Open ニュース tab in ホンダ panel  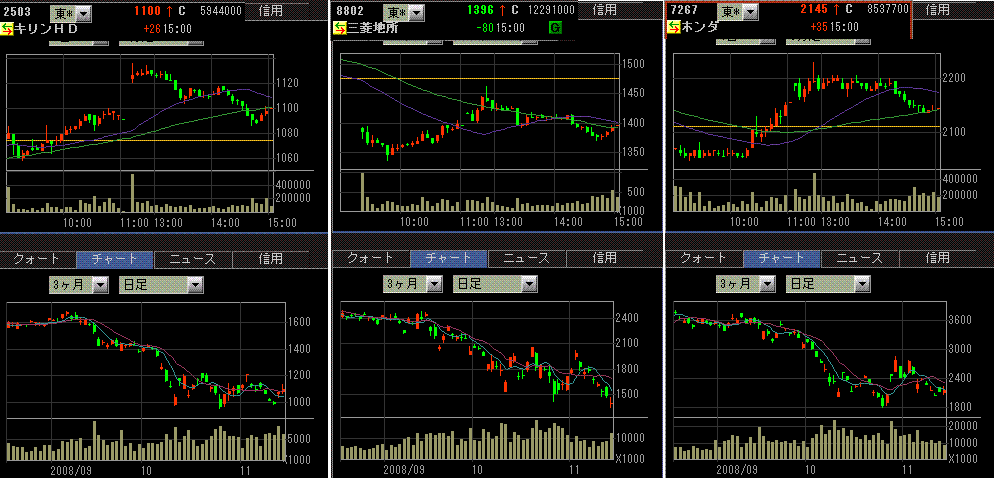[860, 257]
